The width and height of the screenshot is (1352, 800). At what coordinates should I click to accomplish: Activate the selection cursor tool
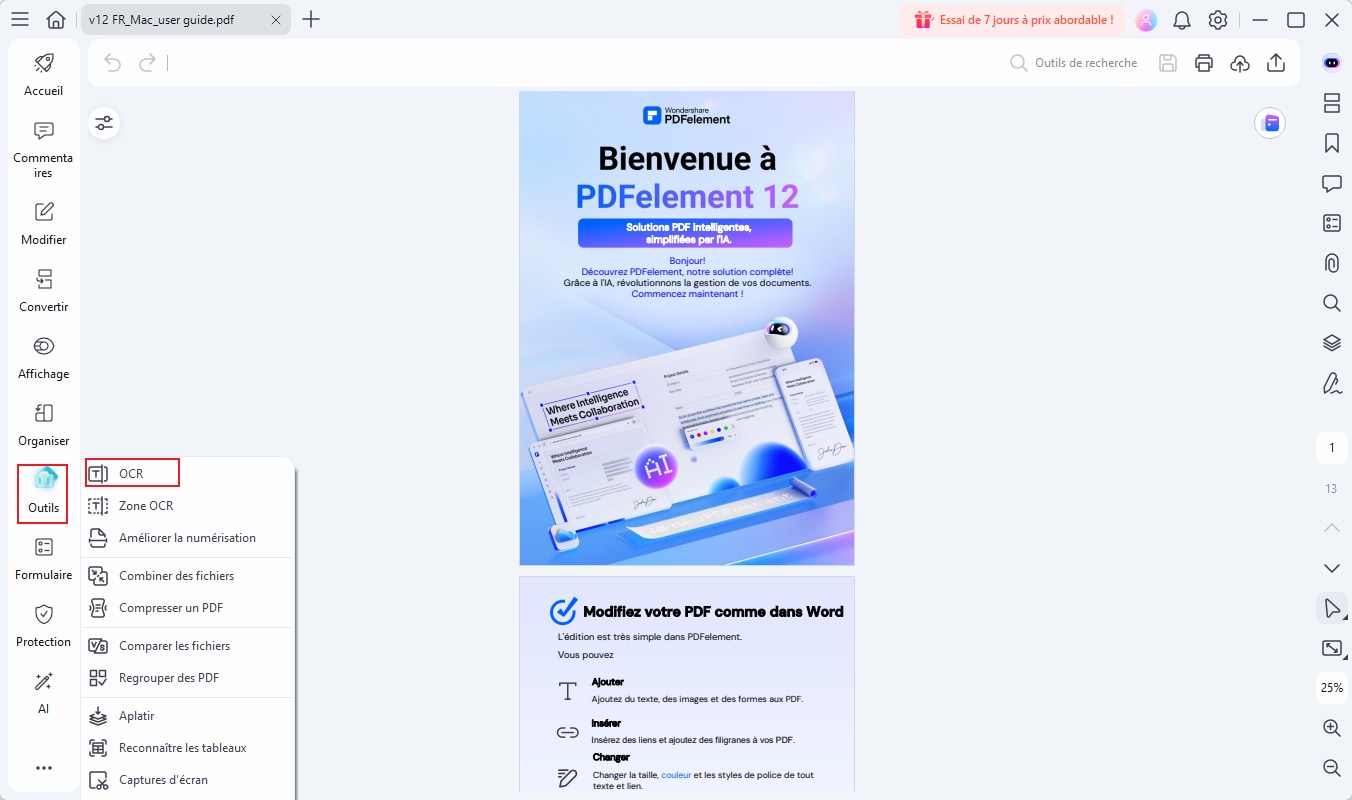1331,608
